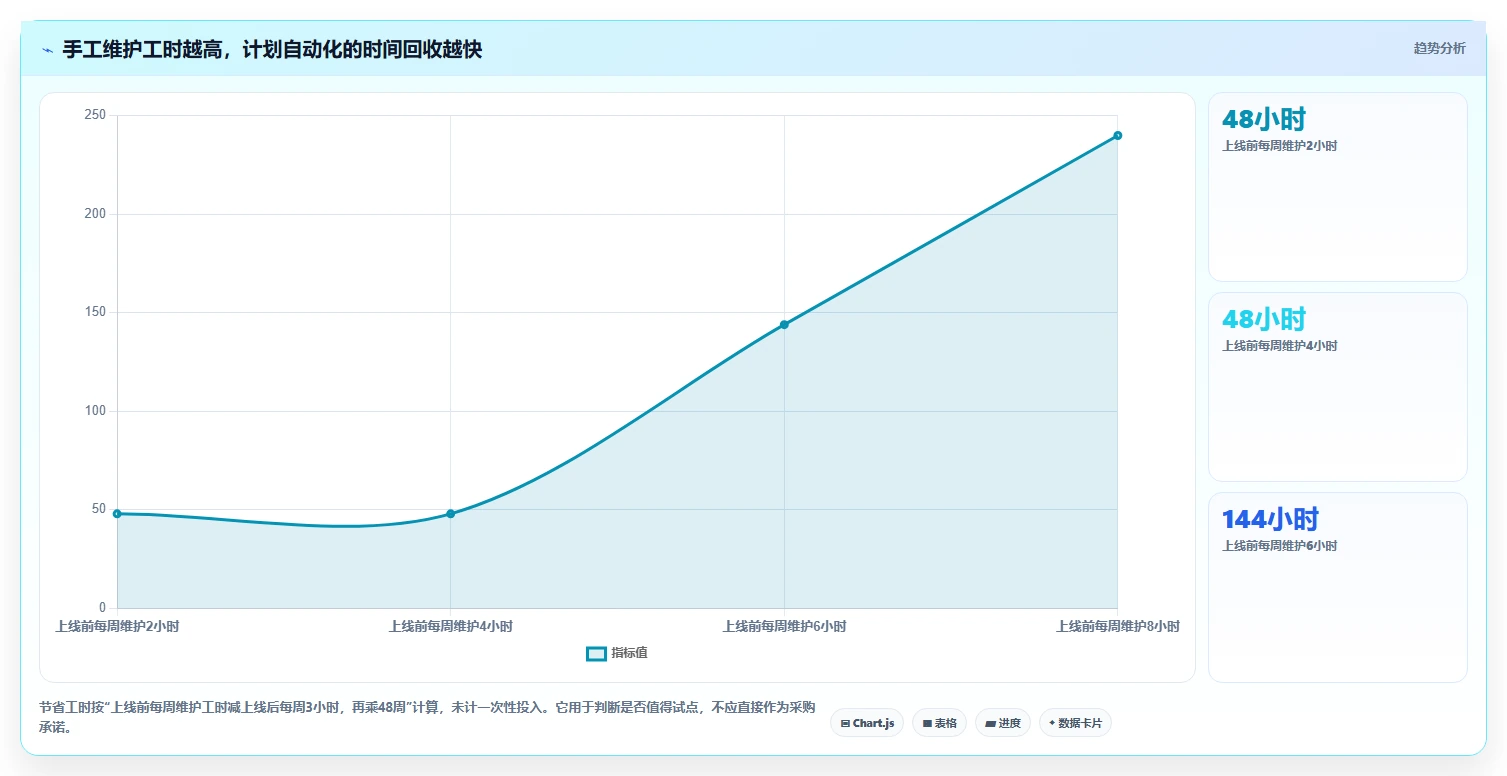The image size is (1507, 776).
Task: Click the 48小时 value above 上线前每周维护2小时
Action: tap(1264, 119)
